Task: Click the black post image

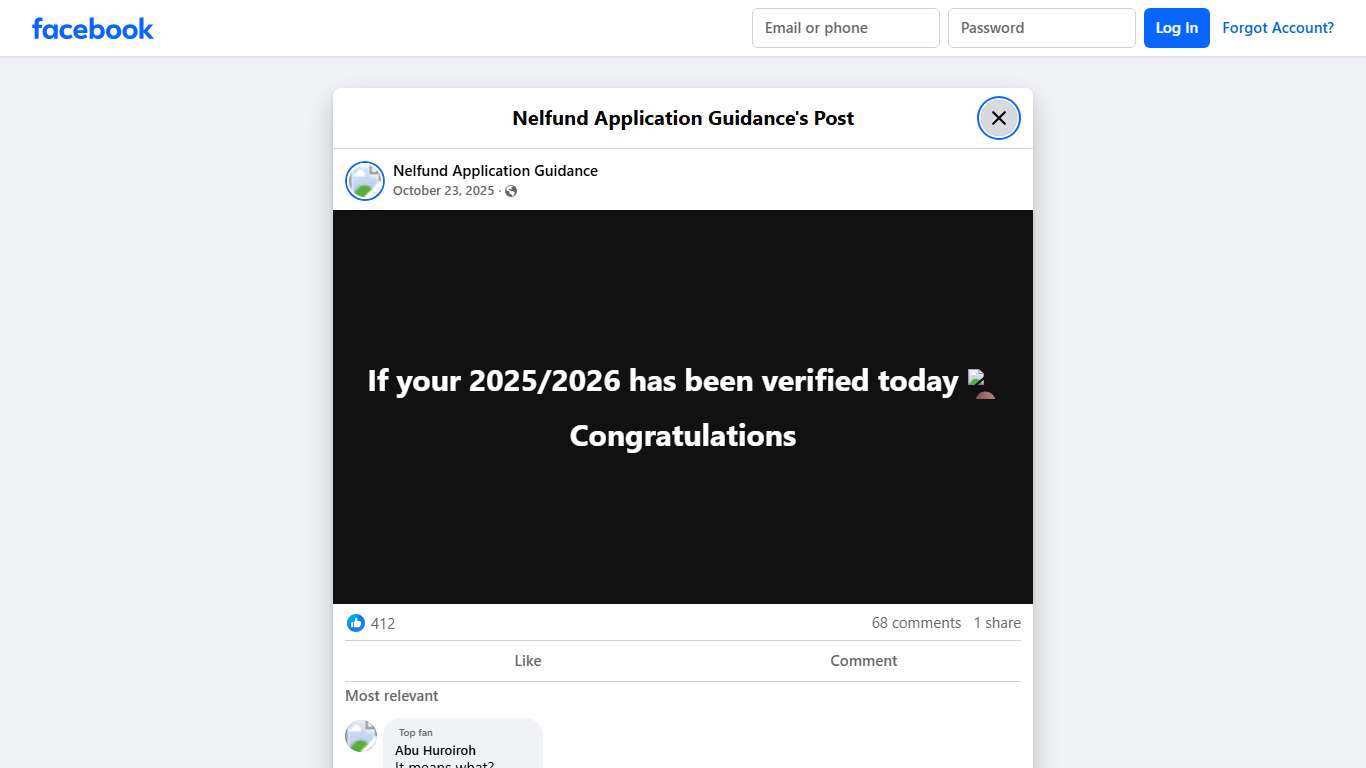Action: click(x=682, y=408)
